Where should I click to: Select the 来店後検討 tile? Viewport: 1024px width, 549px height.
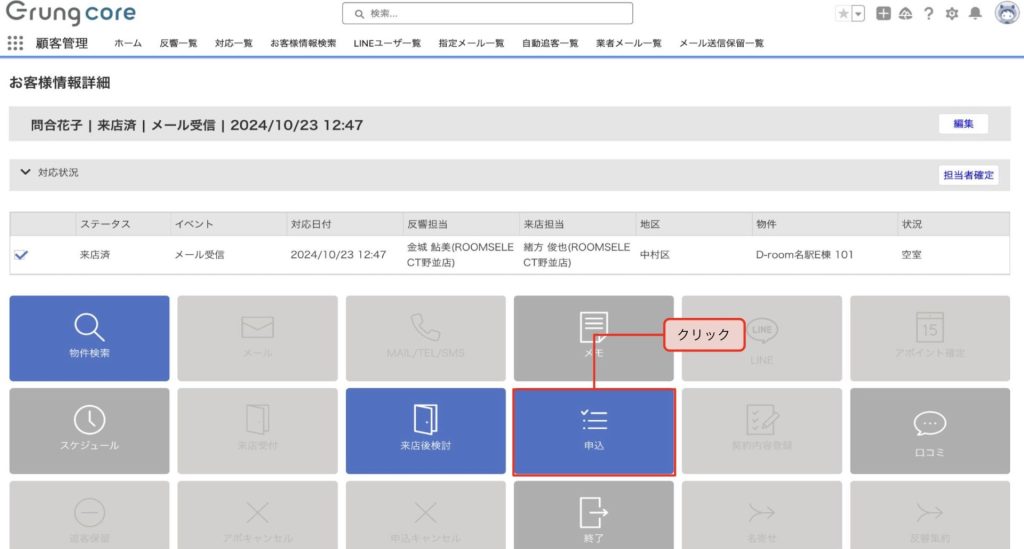point(425,430)
